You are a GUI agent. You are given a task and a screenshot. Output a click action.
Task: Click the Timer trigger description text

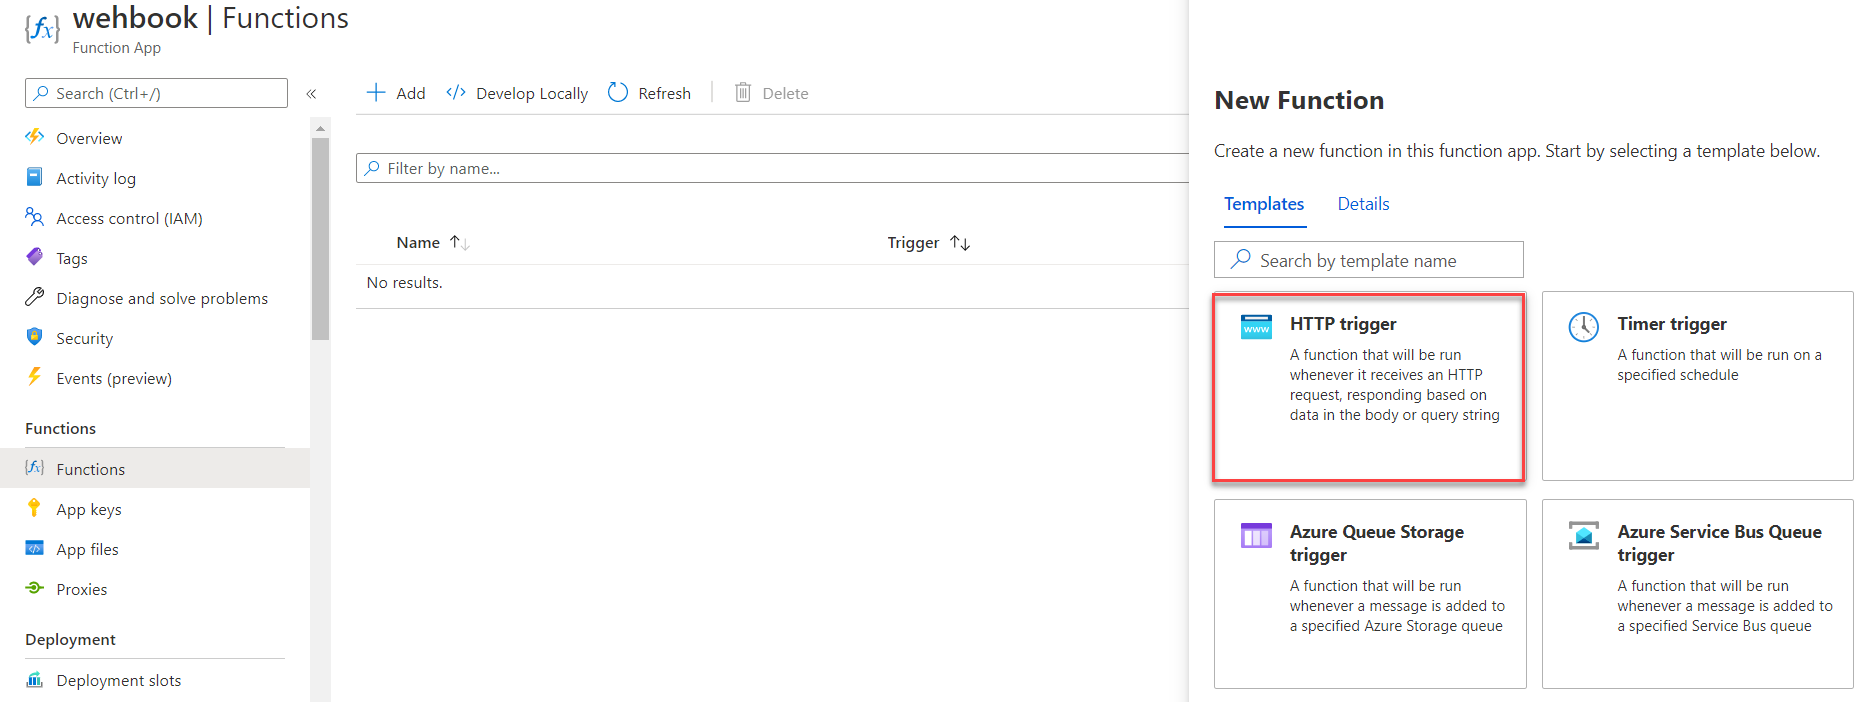tap(1720, 365)
